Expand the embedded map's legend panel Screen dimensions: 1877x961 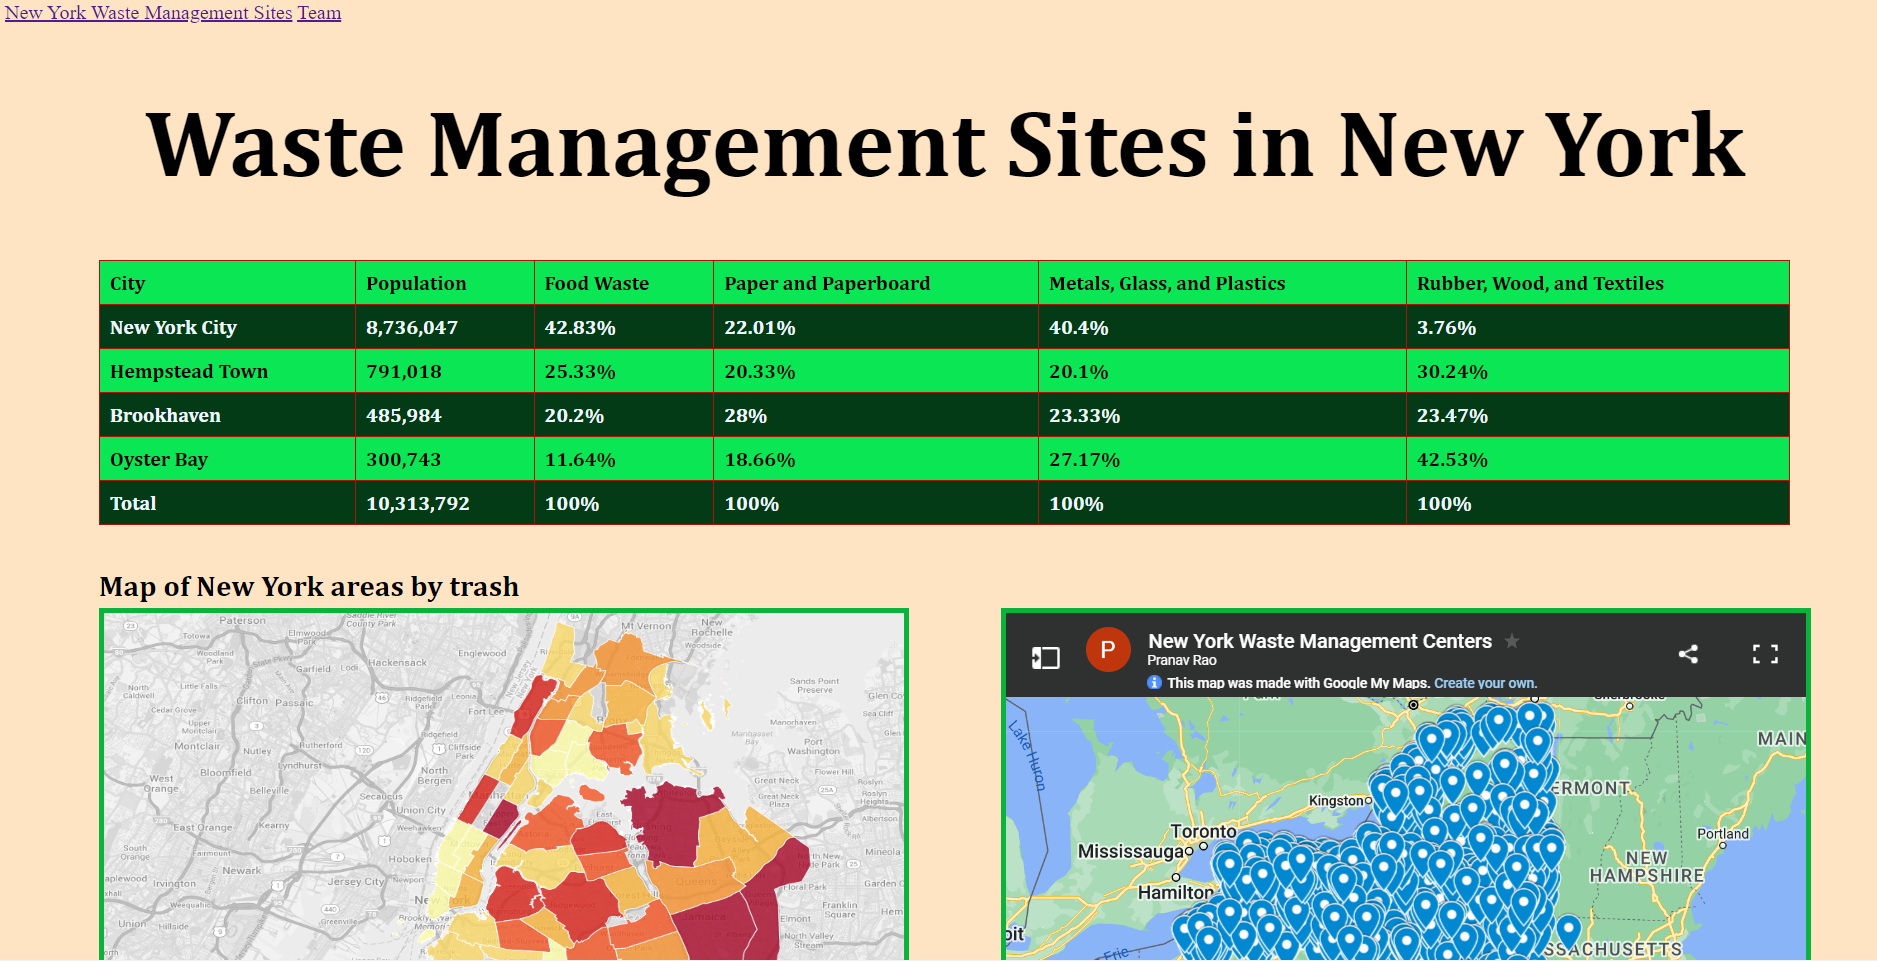(x=1045, y=655)
